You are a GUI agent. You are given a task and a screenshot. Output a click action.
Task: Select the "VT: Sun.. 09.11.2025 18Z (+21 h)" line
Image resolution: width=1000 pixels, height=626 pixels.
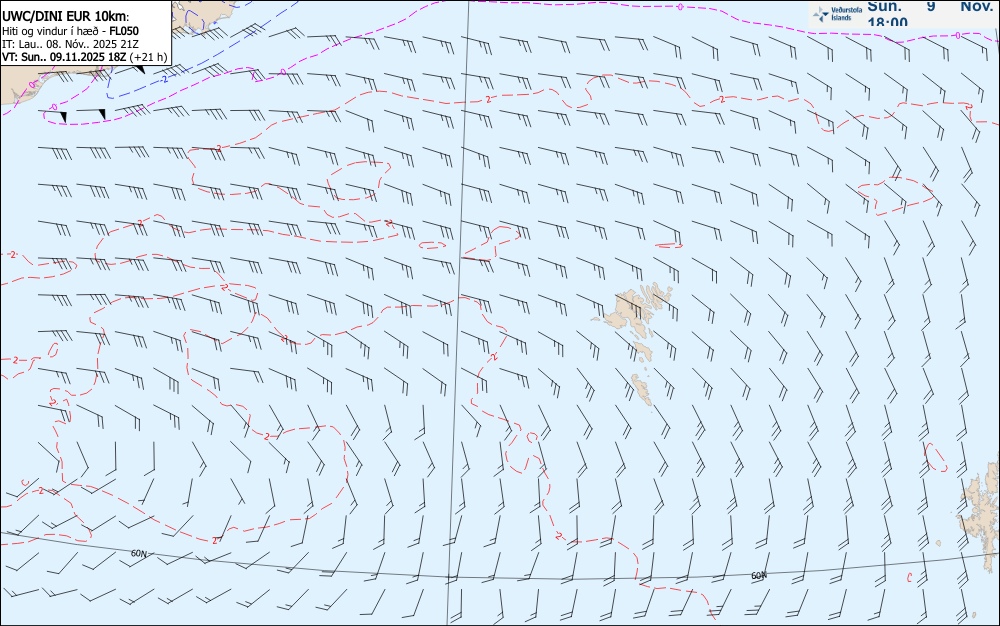84,57
